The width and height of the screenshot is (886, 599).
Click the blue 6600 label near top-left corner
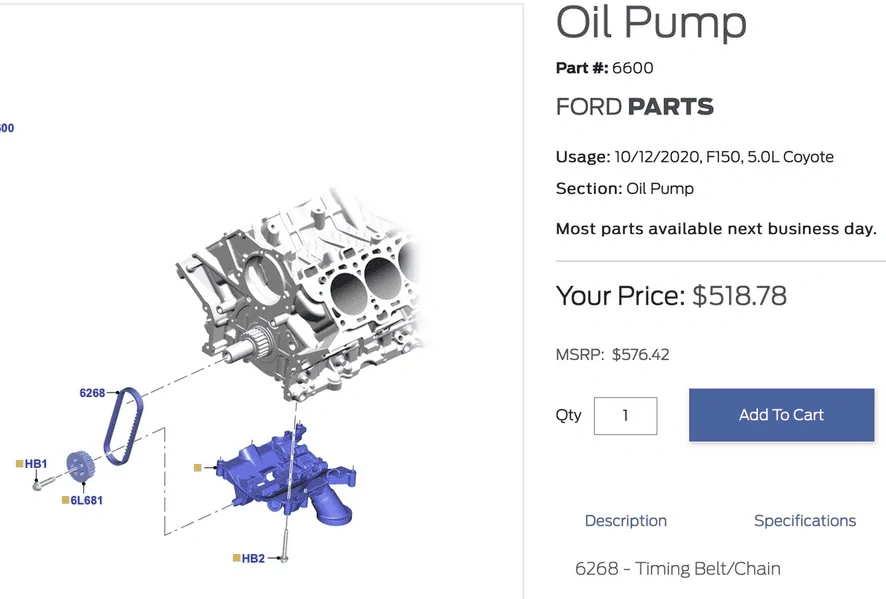pos(7,128)
